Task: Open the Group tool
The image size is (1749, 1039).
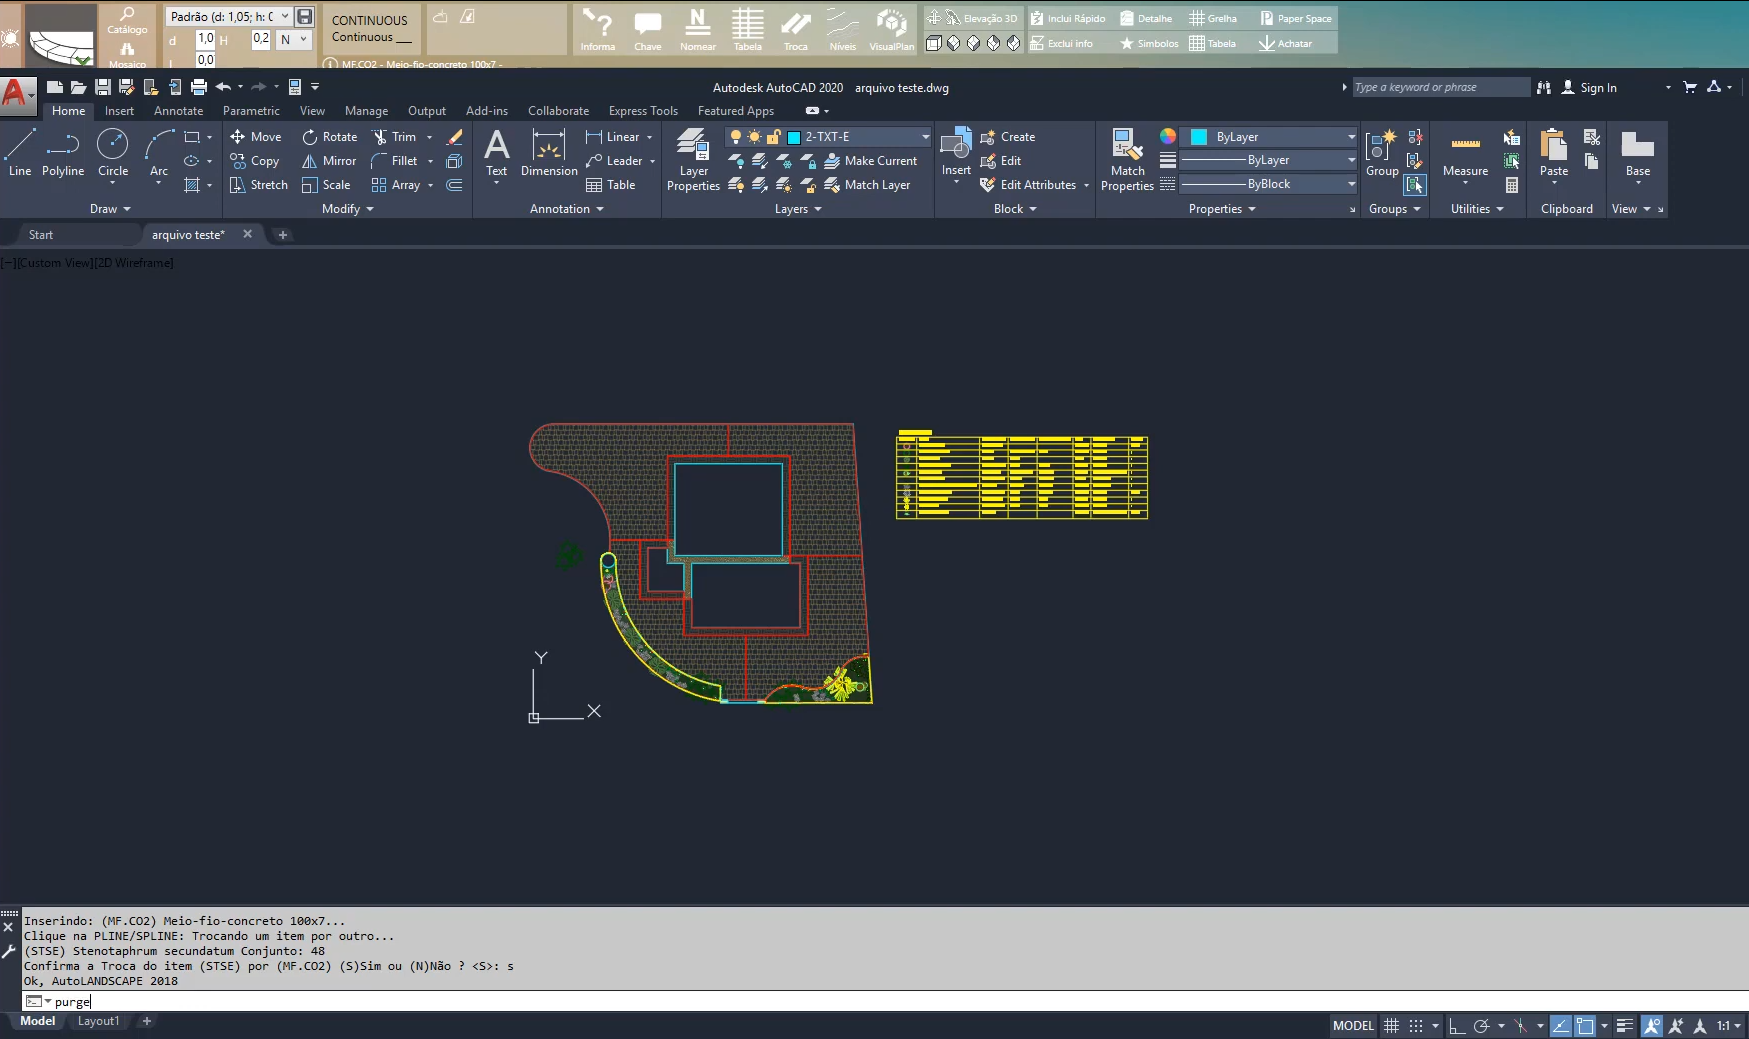Action: (x=1382, y=152)
